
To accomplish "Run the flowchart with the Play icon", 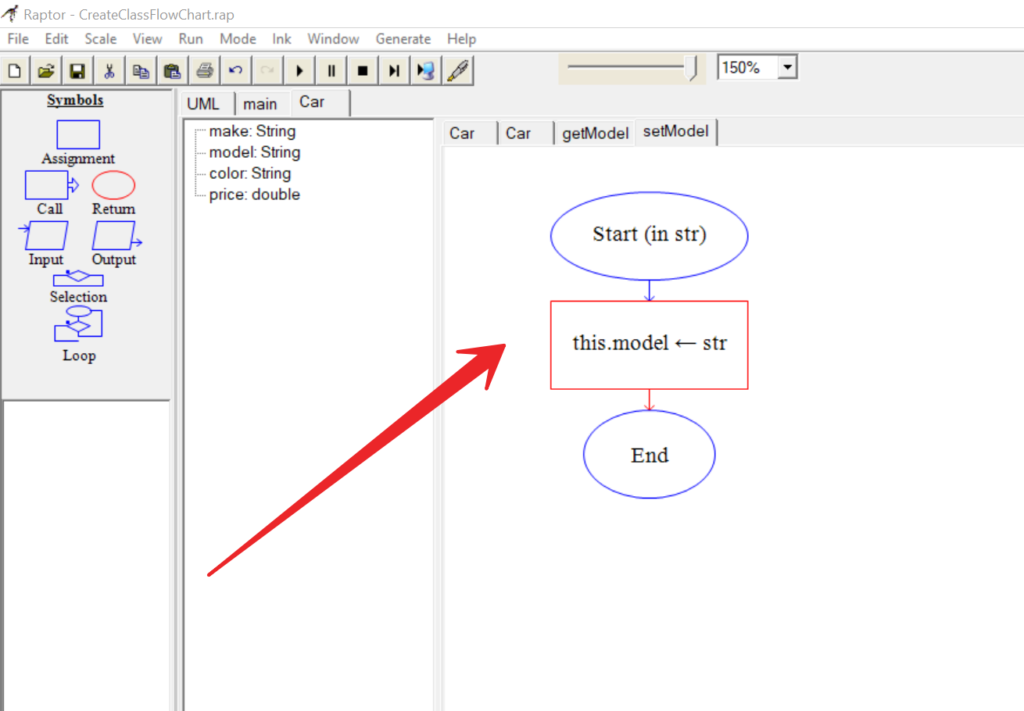I will (299, 70).
